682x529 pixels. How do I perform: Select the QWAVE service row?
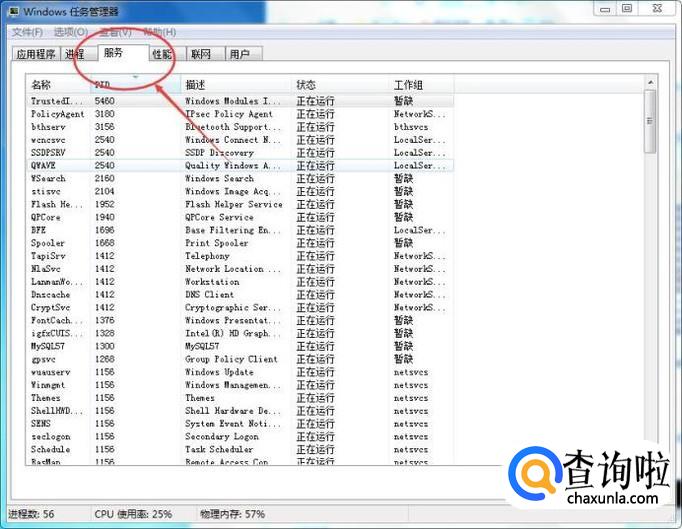tap(240, 166)
